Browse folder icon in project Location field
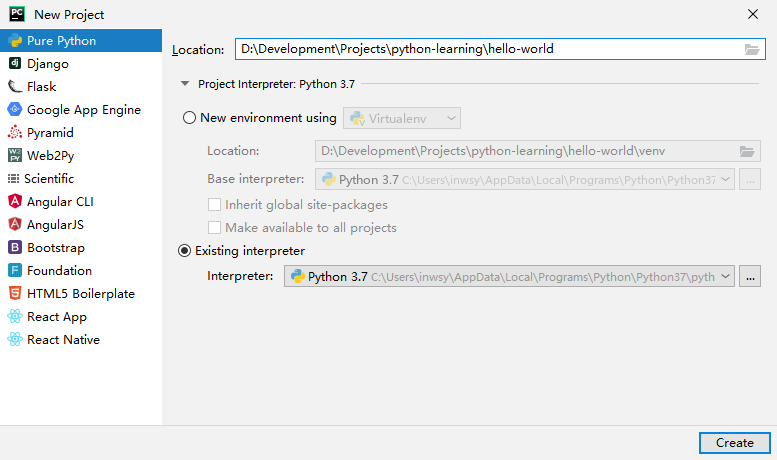 click(x=752, y=49)
